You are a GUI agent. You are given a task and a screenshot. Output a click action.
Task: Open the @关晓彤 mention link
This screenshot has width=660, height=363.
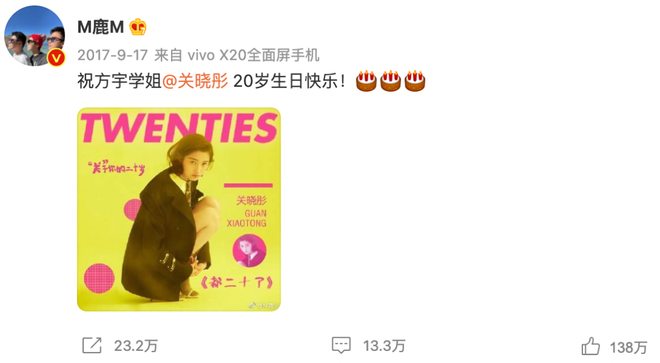[x=195, y=81]
